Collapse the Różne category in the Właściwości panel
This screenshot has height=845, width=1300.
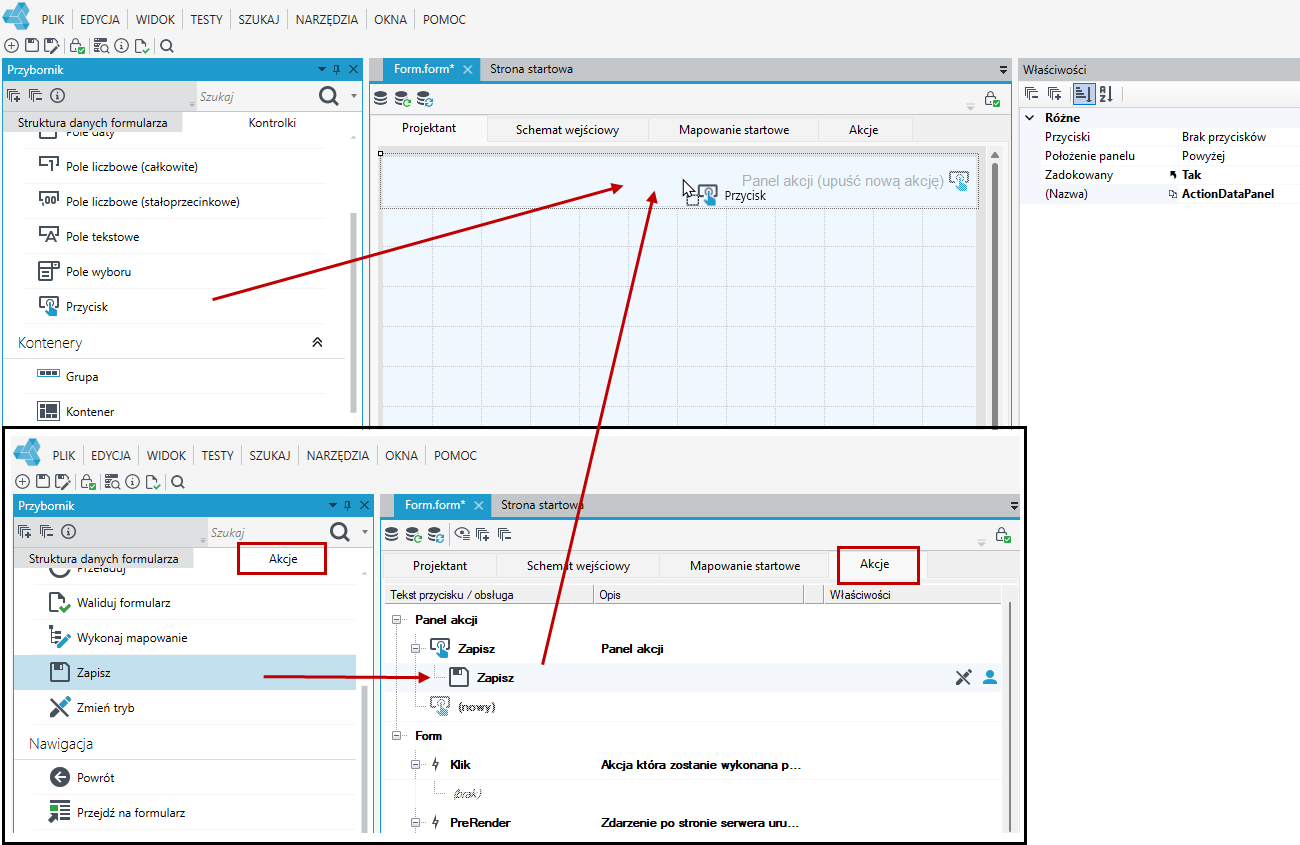coord(1030,118)
